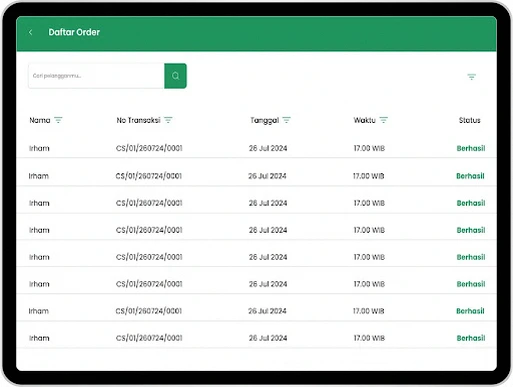Viewport: 513px width, 387px height.
Task: Click the 'Daftar Order' page title
Action: [x=74, y=32]
